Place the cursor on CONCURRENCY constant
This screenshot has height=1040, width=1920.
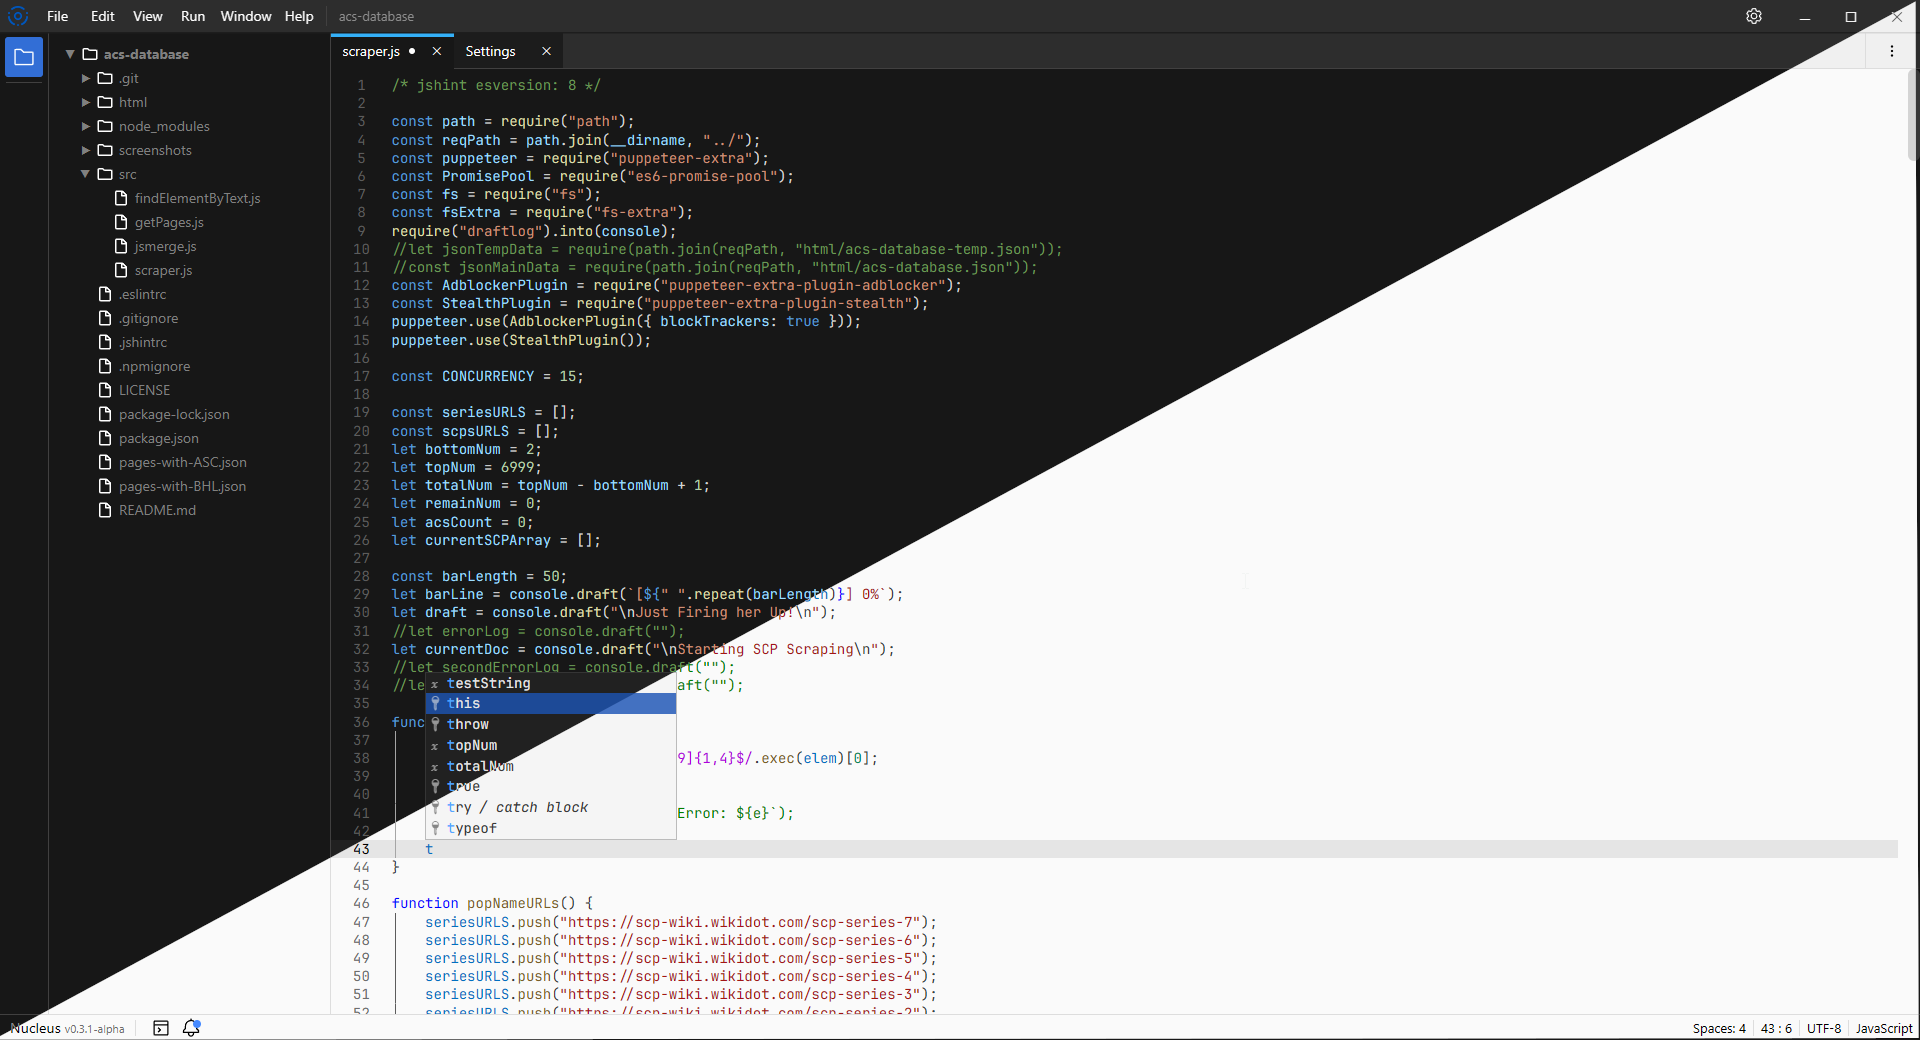[488, 376]
